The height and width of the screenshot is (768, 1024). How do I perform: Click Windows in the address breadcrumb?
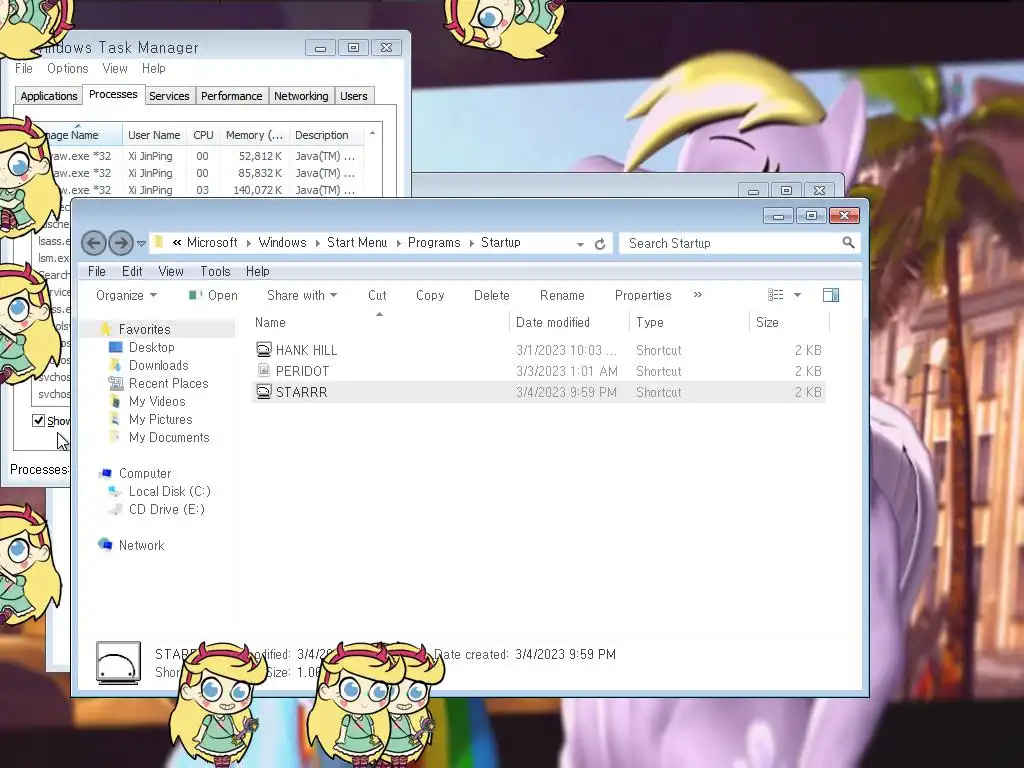point(282,242)
